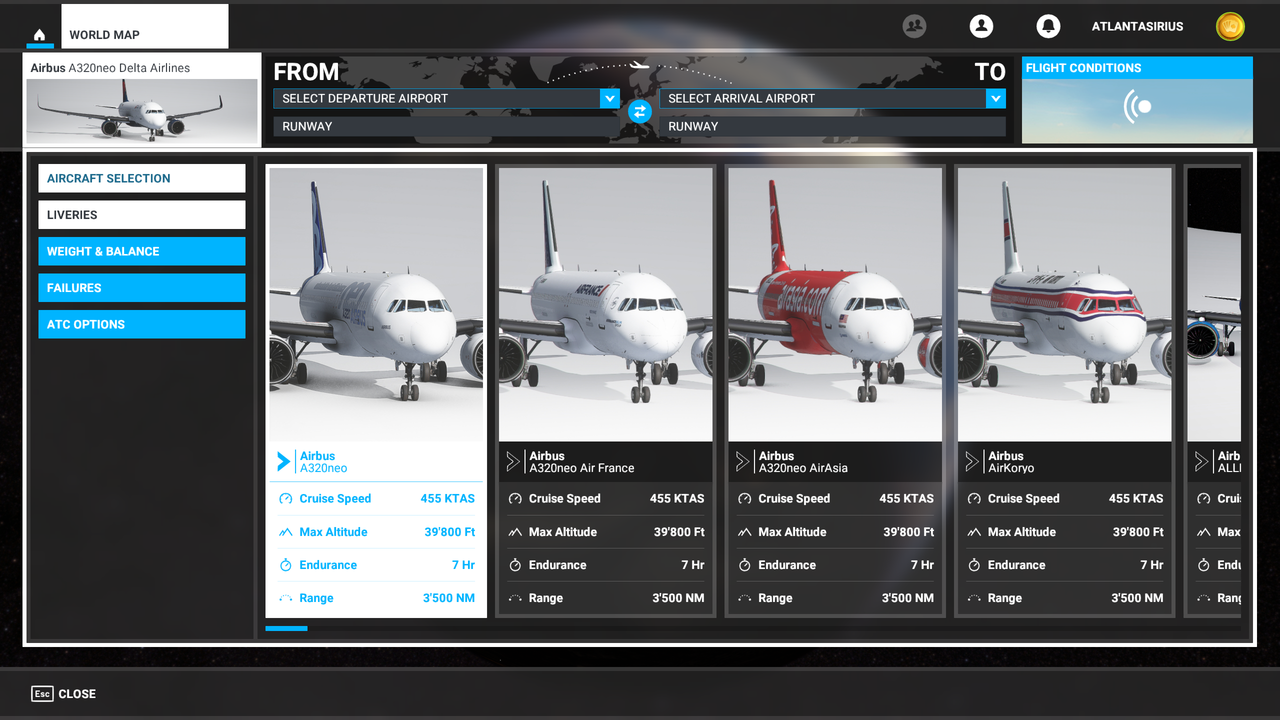This screenshot has height=720, width=1280.
Task: Open the notifications bell
Action: pos(1047,26)
